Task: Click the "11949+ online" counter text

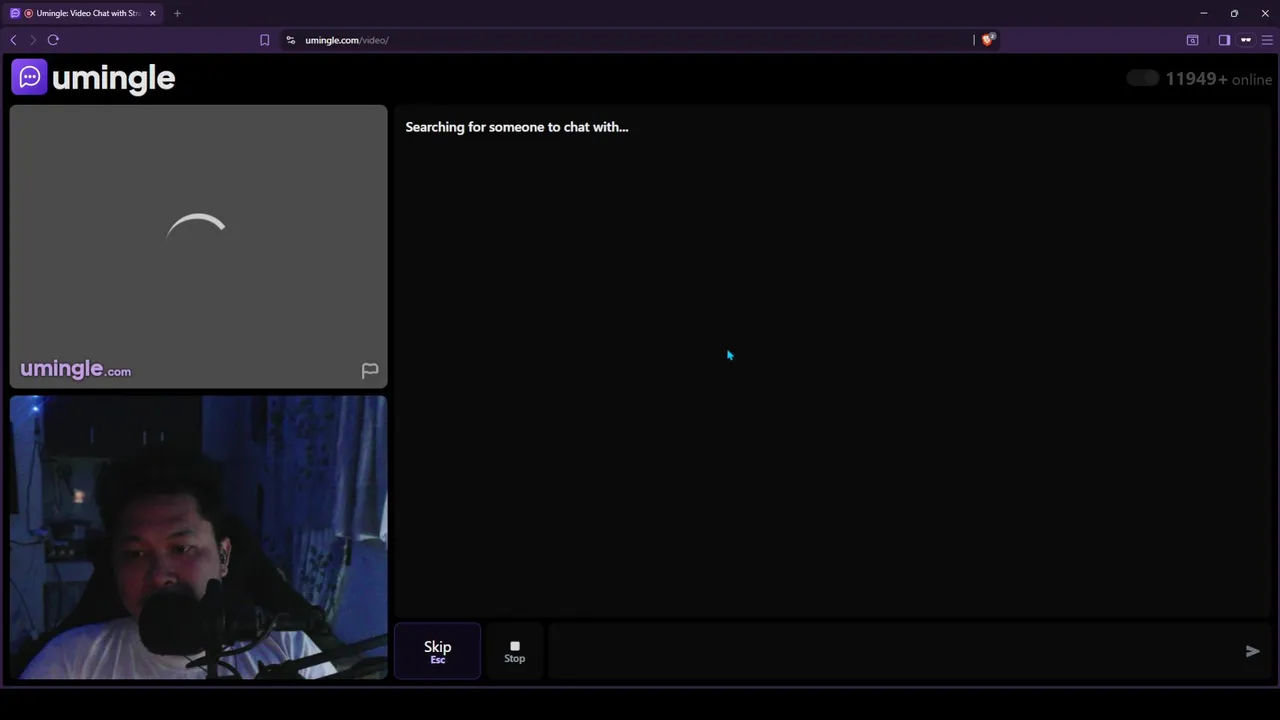Action: click(x=1218, y=79)
